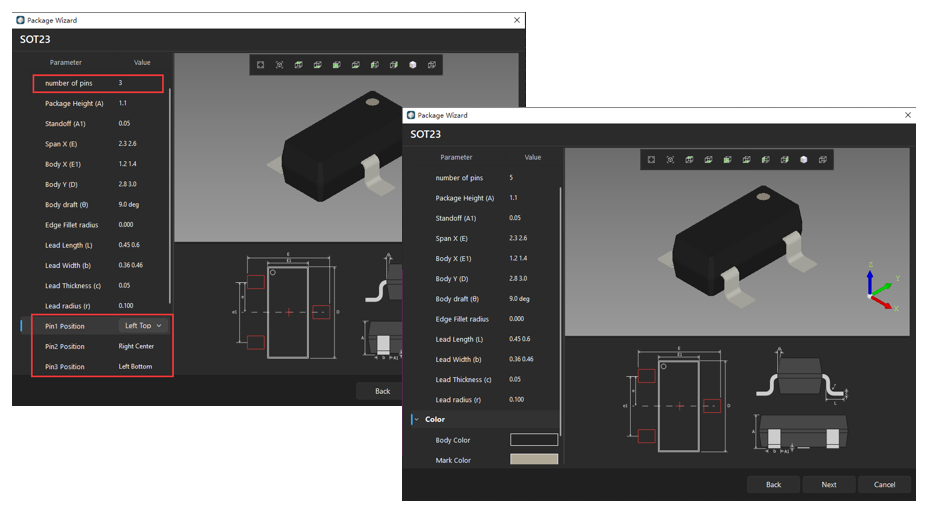The width and height of the screenshot is (927, 509).
Task: Click the zoom-focus icon in the front window toolbar
Action: click(670, 159)
